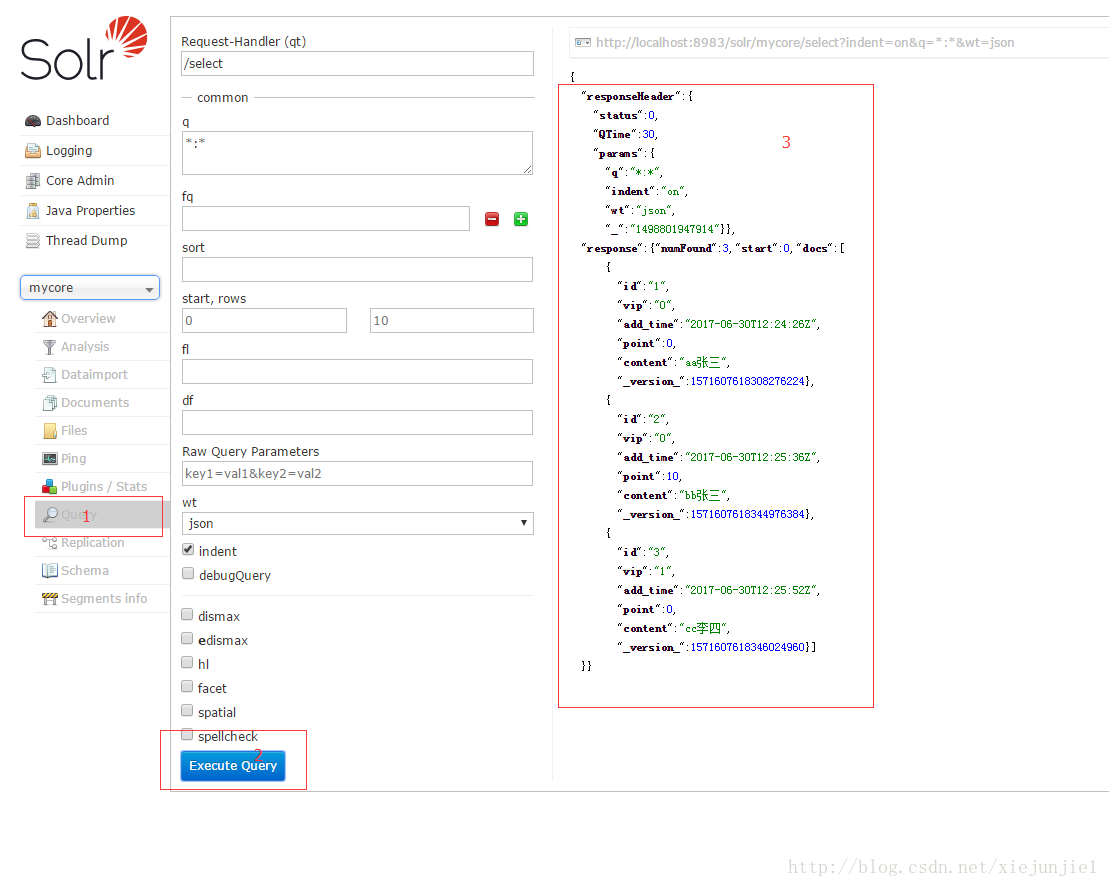This screenshot has height=887, width=1109.
Task: Open the mycore core selector dropdown
Action: [90, 288]
